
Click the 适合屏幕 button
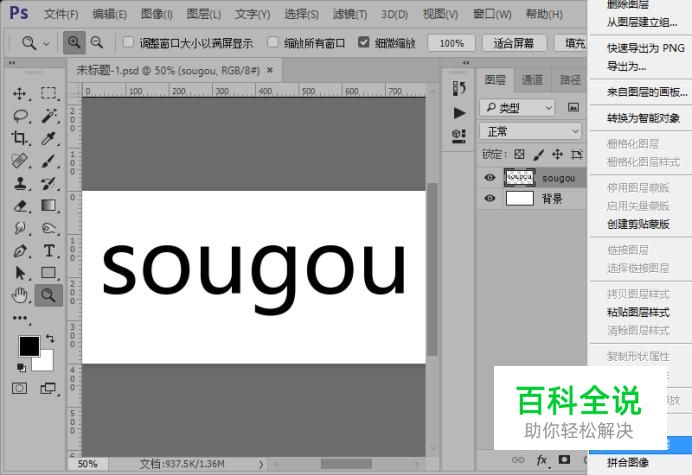point(514,43)
